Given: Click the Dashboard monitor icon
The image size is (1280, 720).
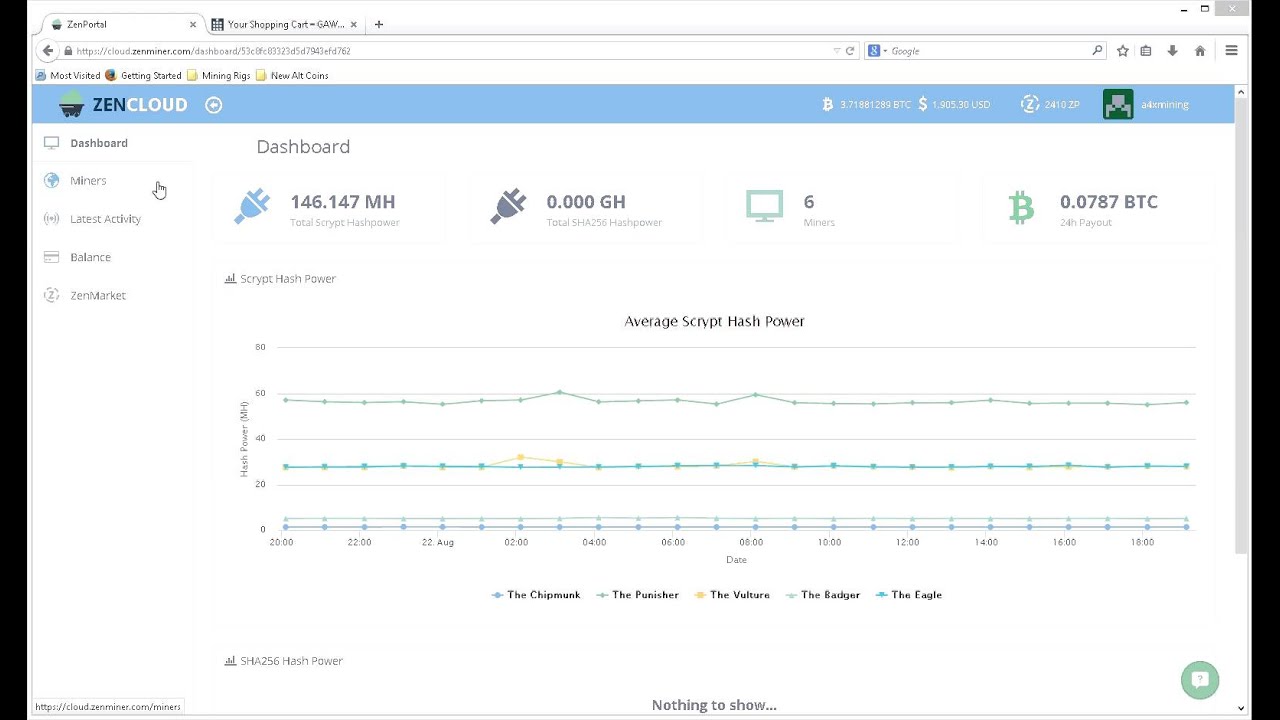Looking at the screenshot, I should point(51,143).
